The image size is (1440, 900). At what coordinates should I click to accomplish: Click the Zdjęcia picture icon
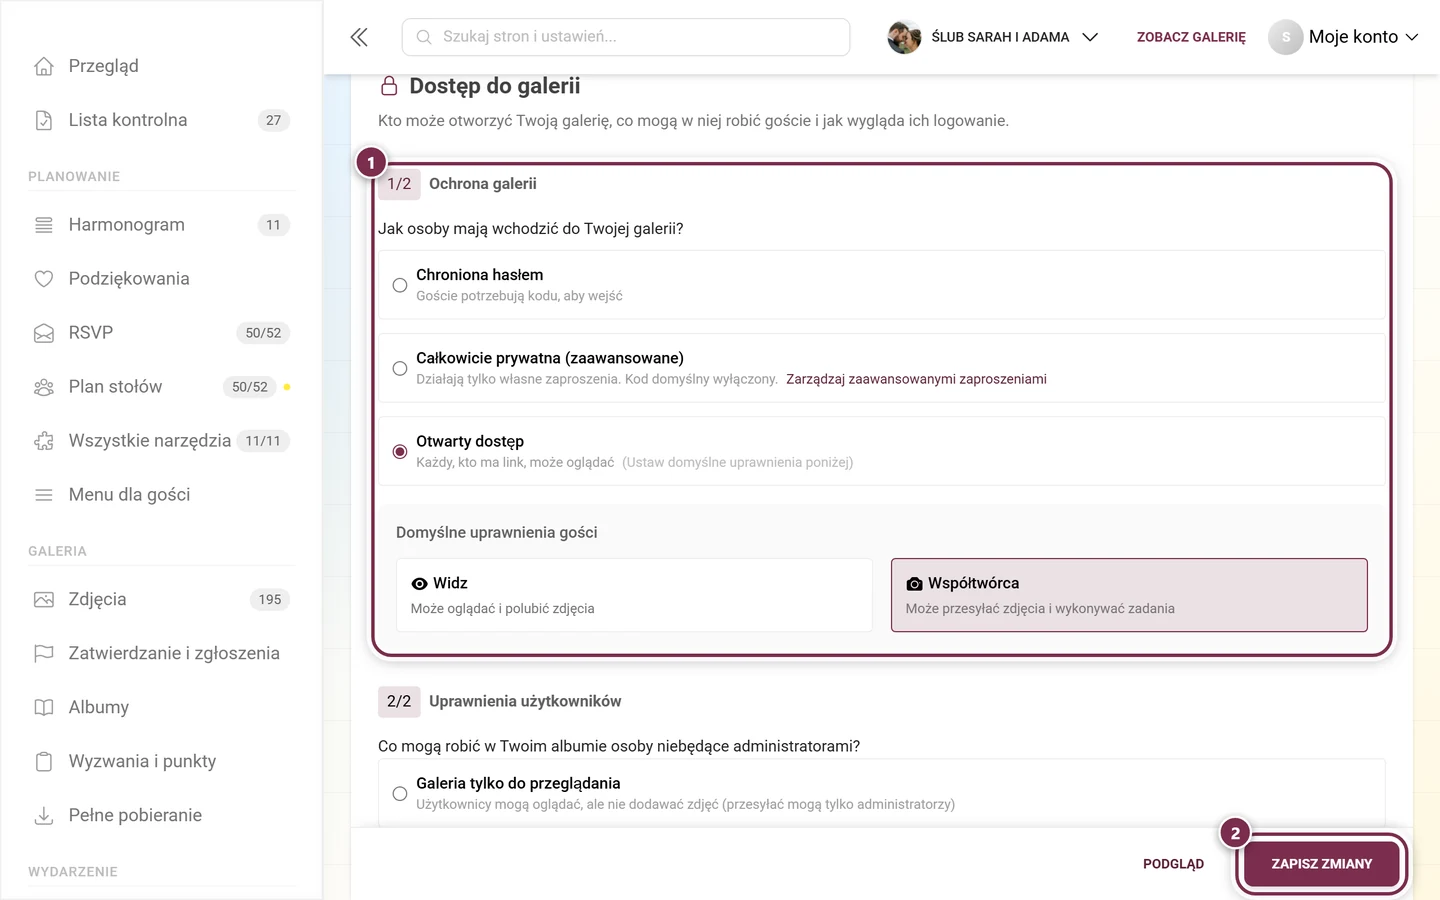point(44,600)
